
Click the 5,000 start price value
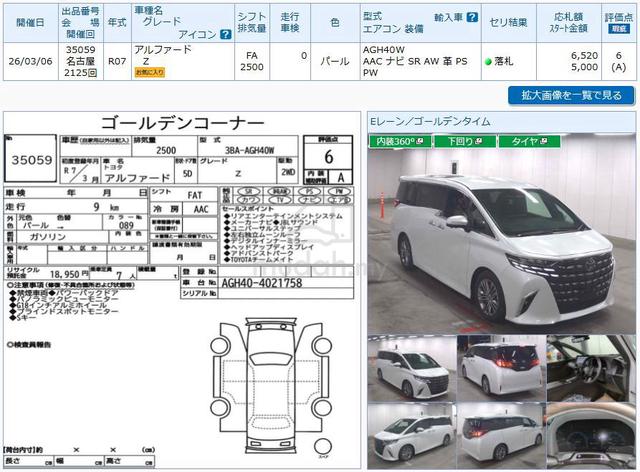tap(584, 67)
